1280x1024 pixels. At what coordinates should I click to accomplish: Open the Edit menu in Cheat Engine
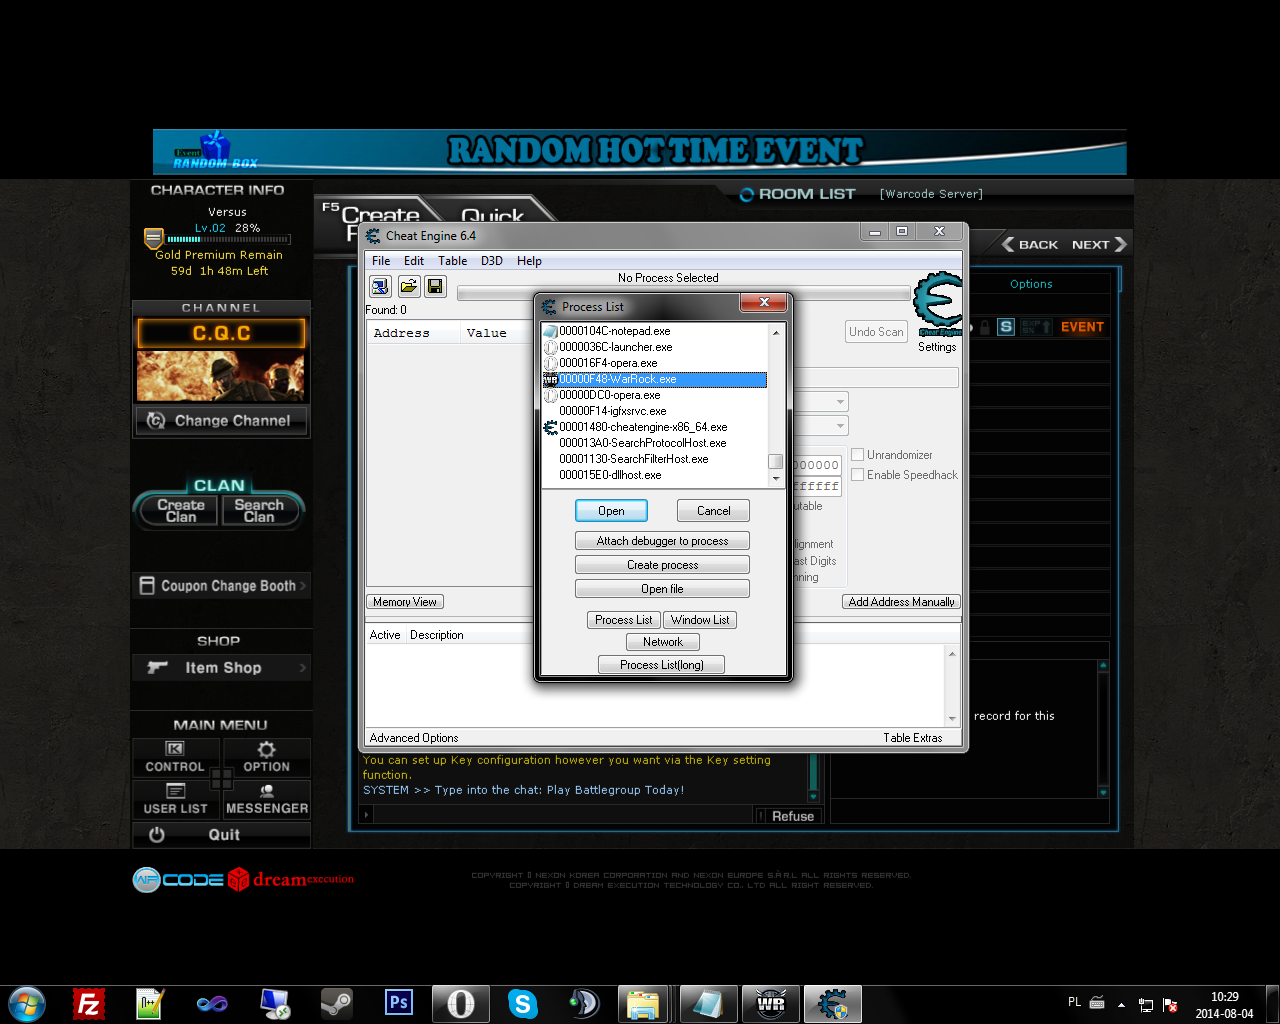pyautogui.click(x=414, y=261)
